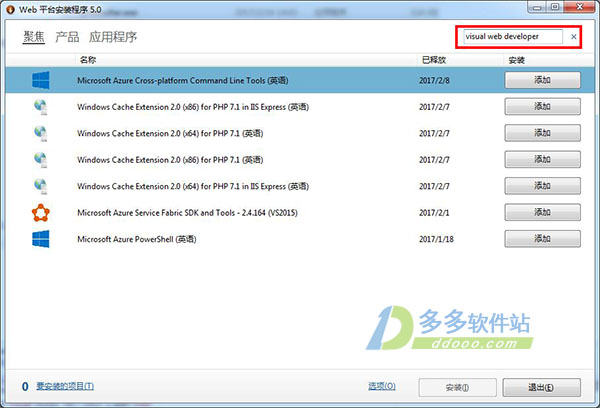Add Cache Extension x64 PHP 7.1 in IIS Express
Viewport: 600px width, 408px height.
click(x=542, y=186)
